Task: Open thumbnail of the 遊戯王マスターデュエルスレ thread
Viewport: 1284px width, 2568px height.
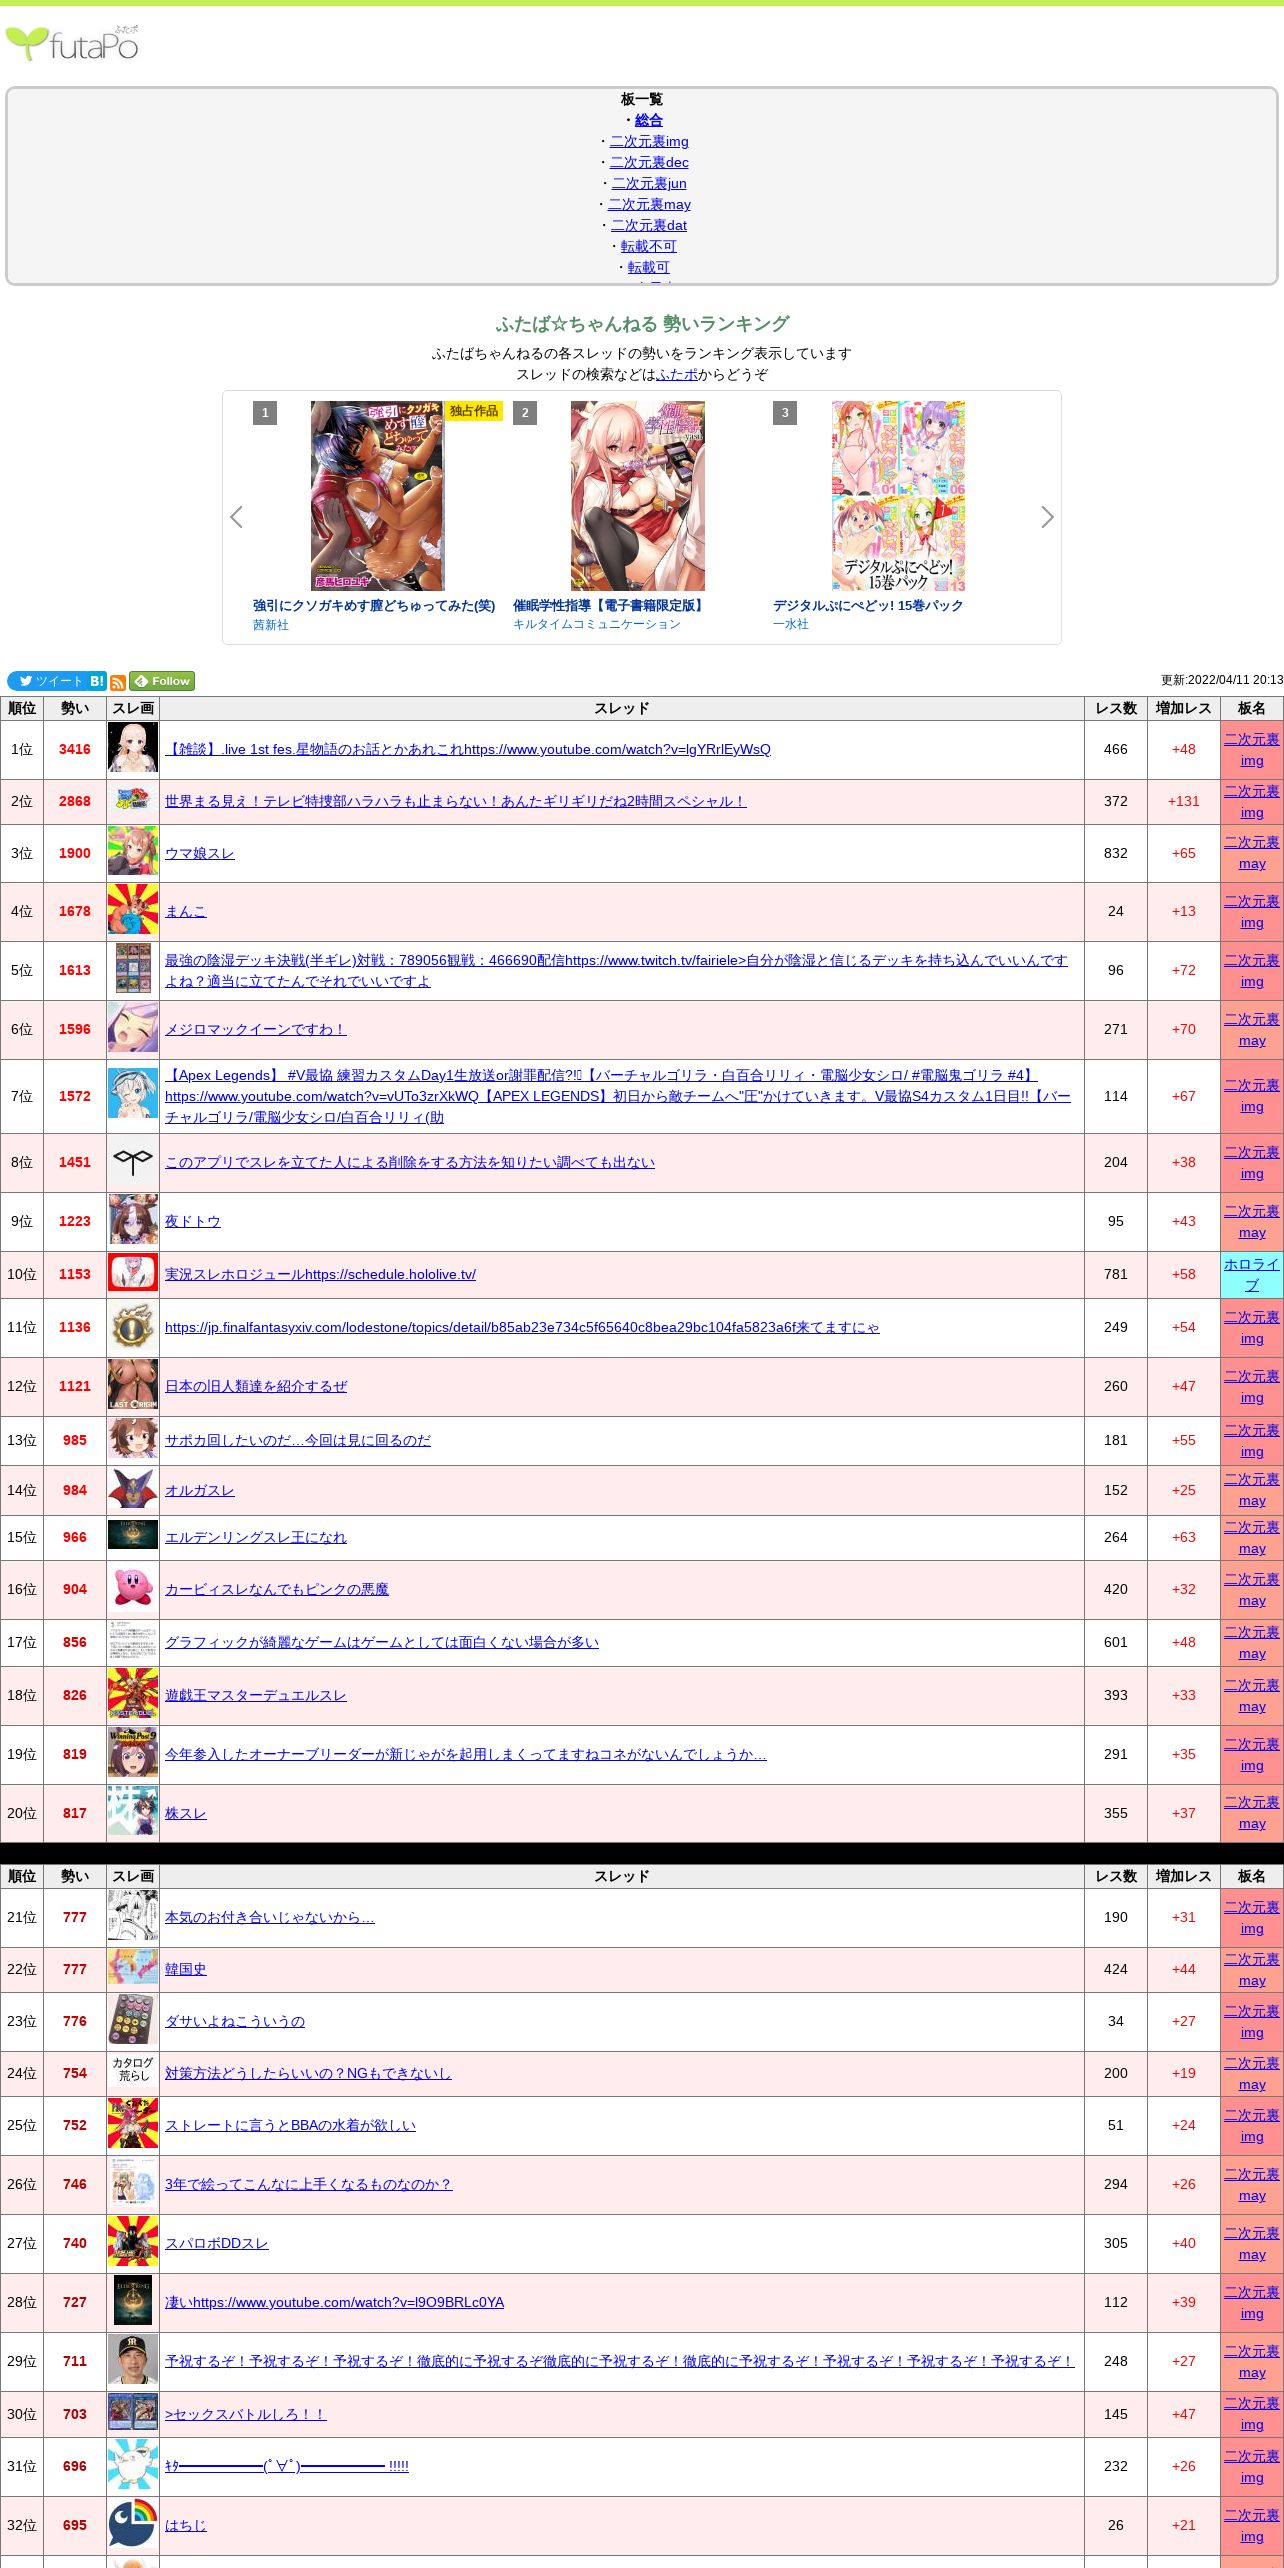Action: coord(133,1695)
